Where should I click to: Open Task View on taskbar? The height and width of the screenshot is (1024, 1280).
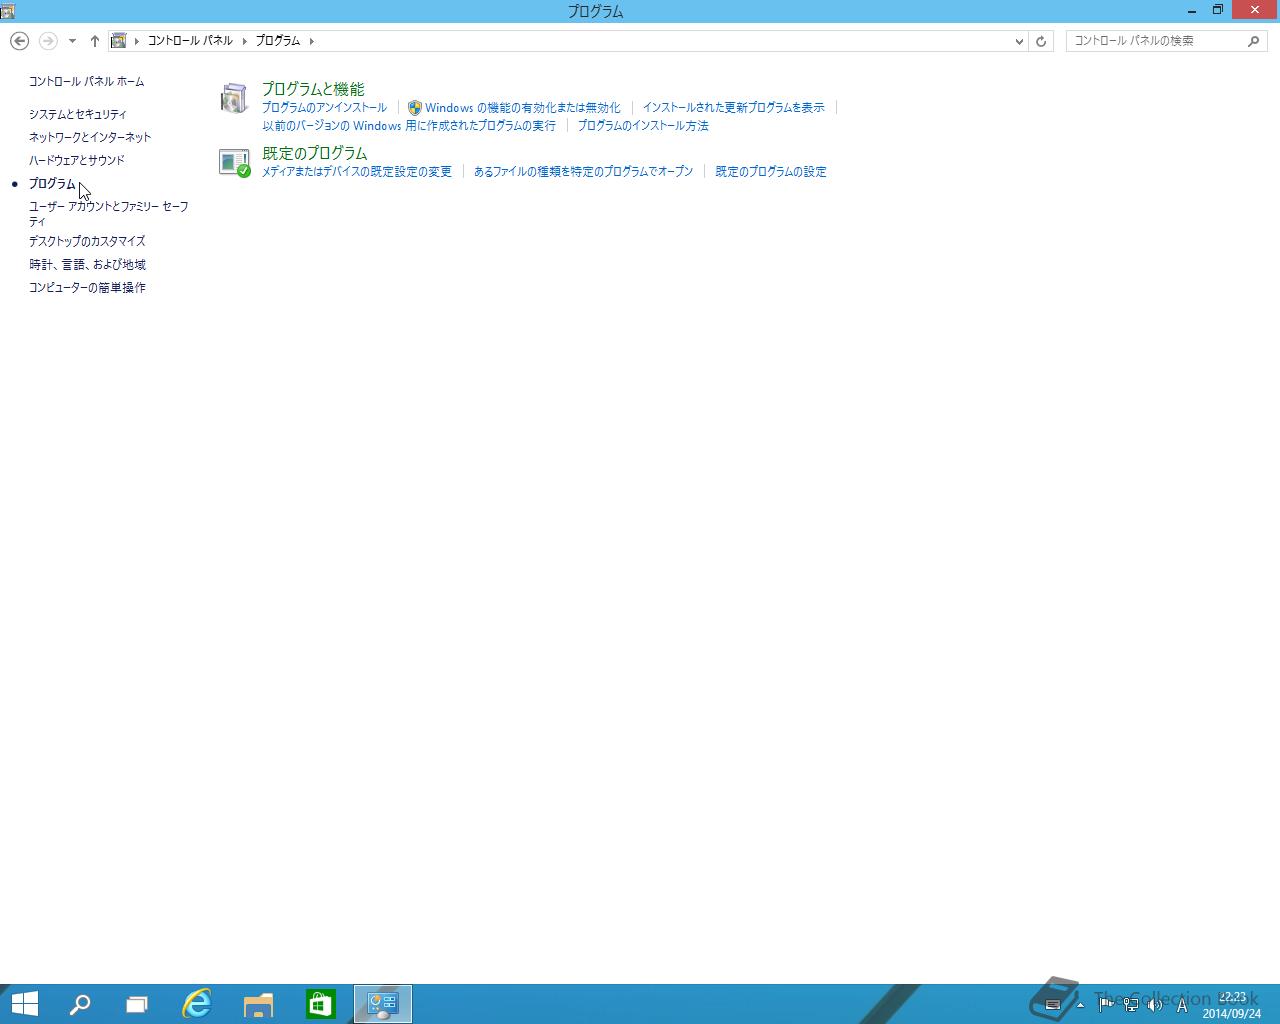(137, 1004)
